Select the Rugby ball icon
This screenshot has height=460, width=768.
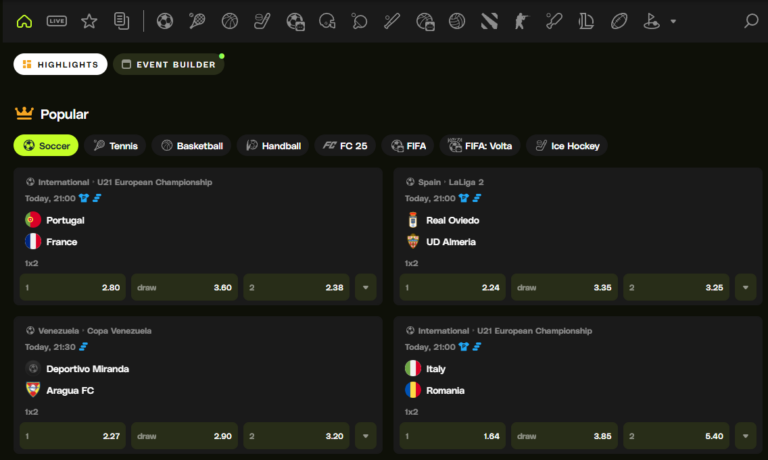coord(619,21)
